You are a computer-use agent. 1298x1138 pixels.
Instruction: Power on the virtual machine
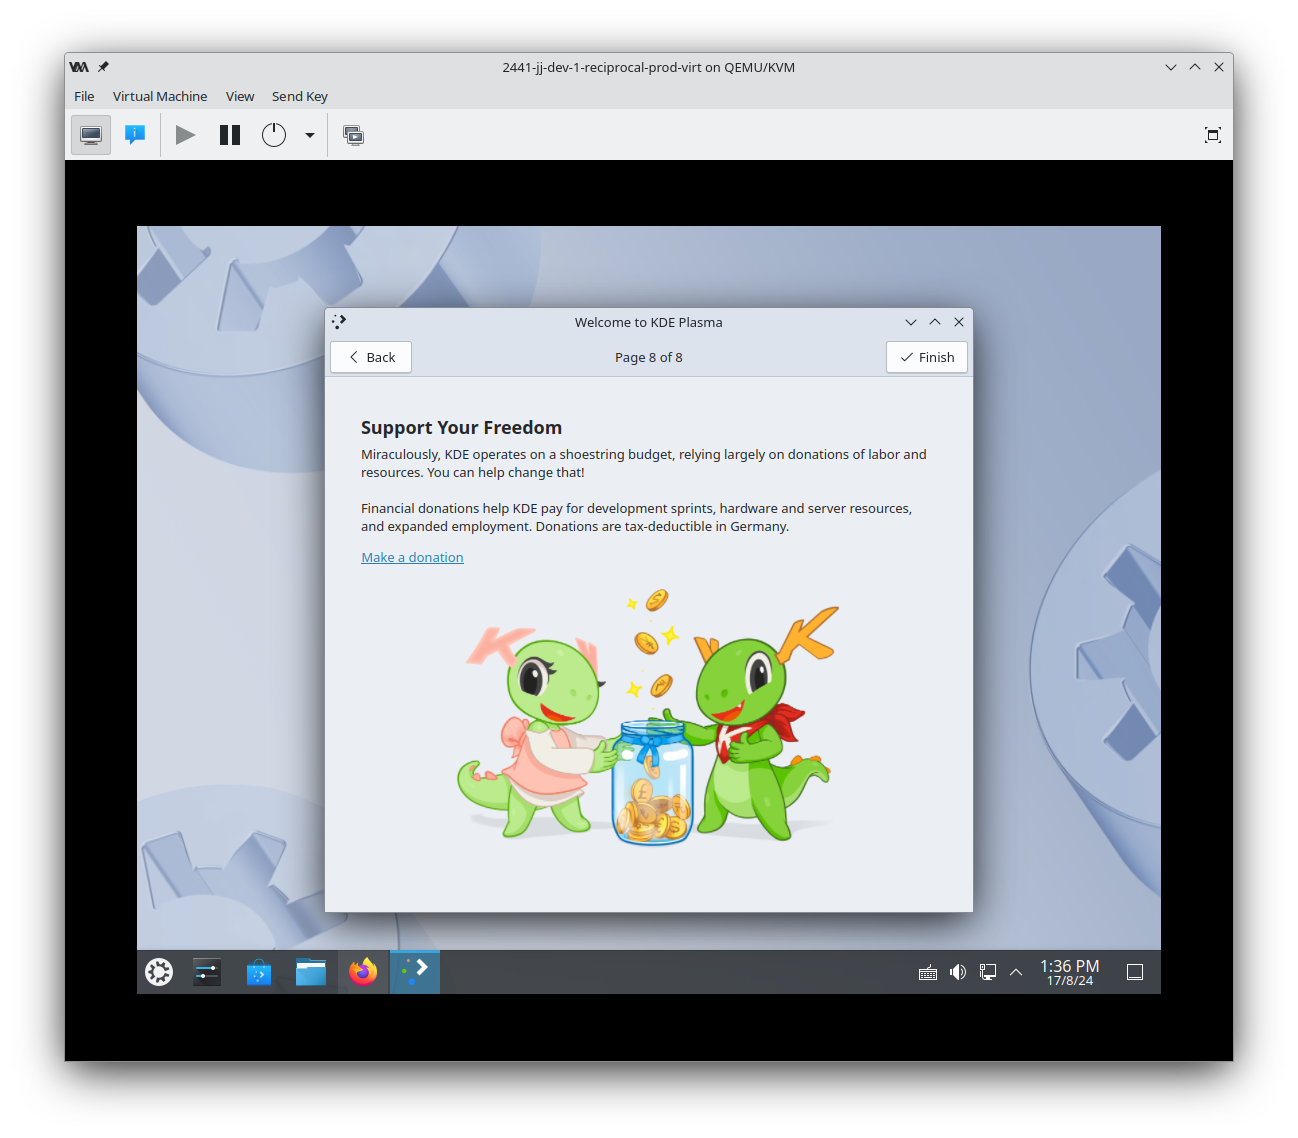click(x=185, y=135)
